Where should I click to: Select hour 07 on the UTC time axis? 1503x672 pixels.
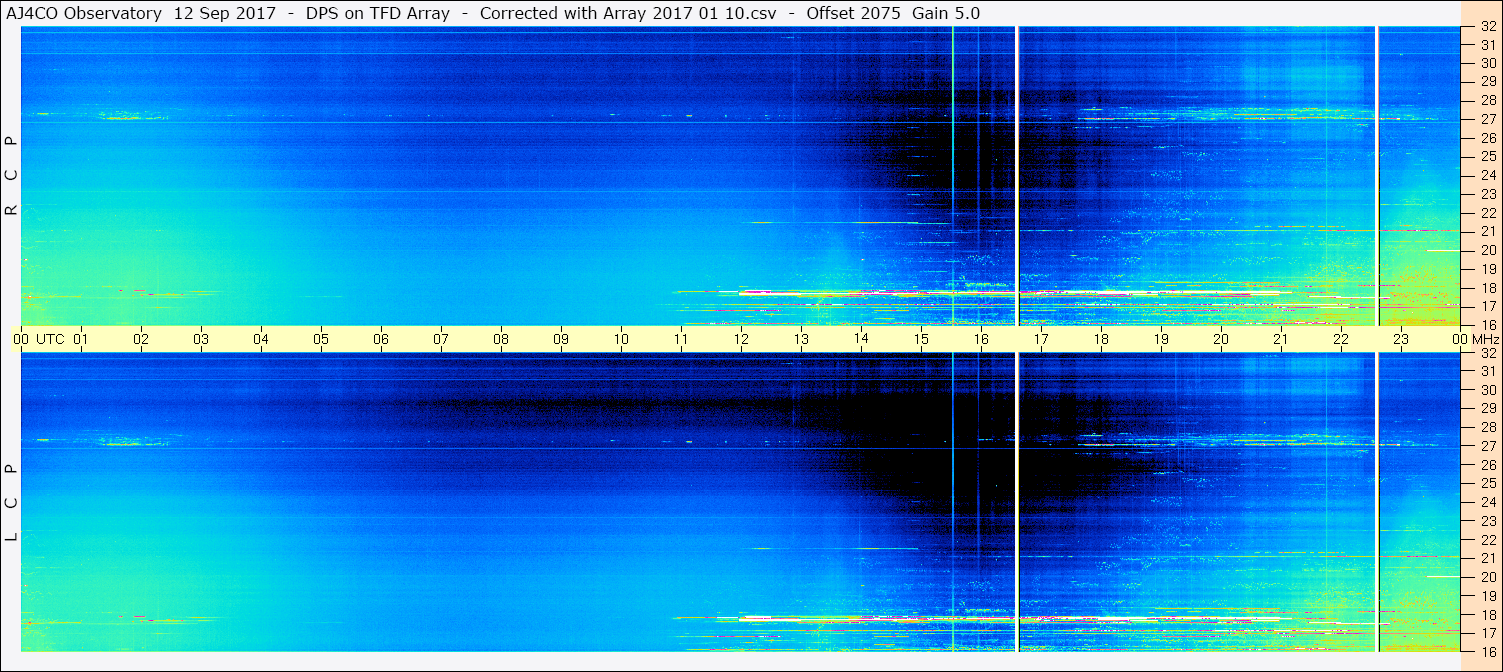(x=441, y=340)
